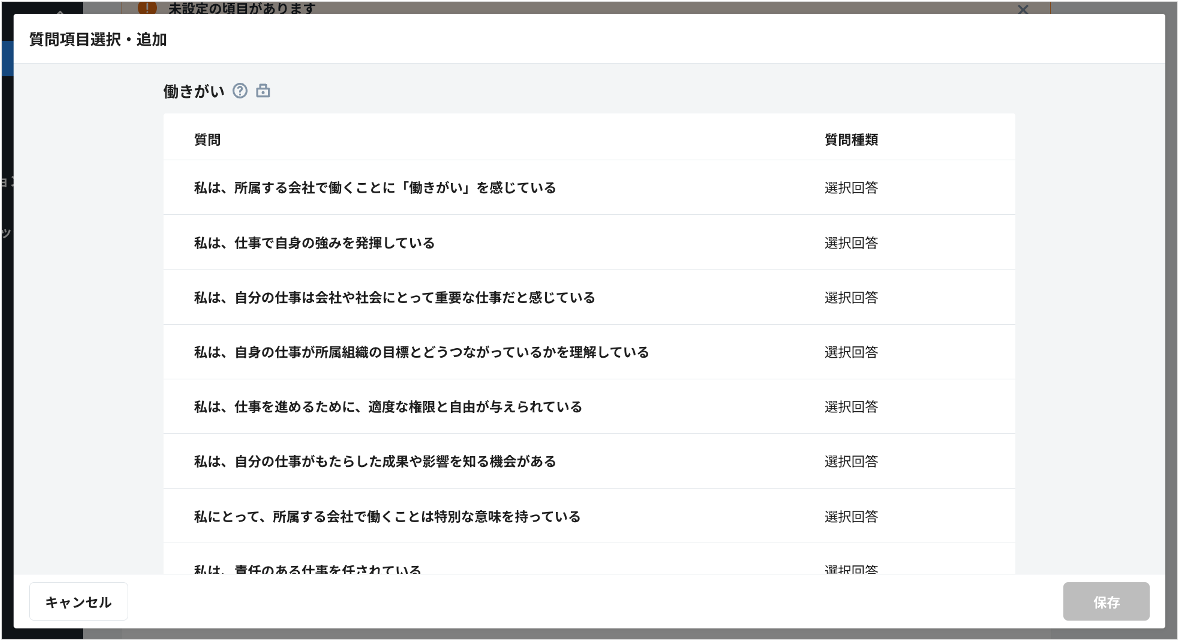Screen dimensions: 1178x640
Task: Select the question about feeling 働きがい at work
Action: pos(375,187)
